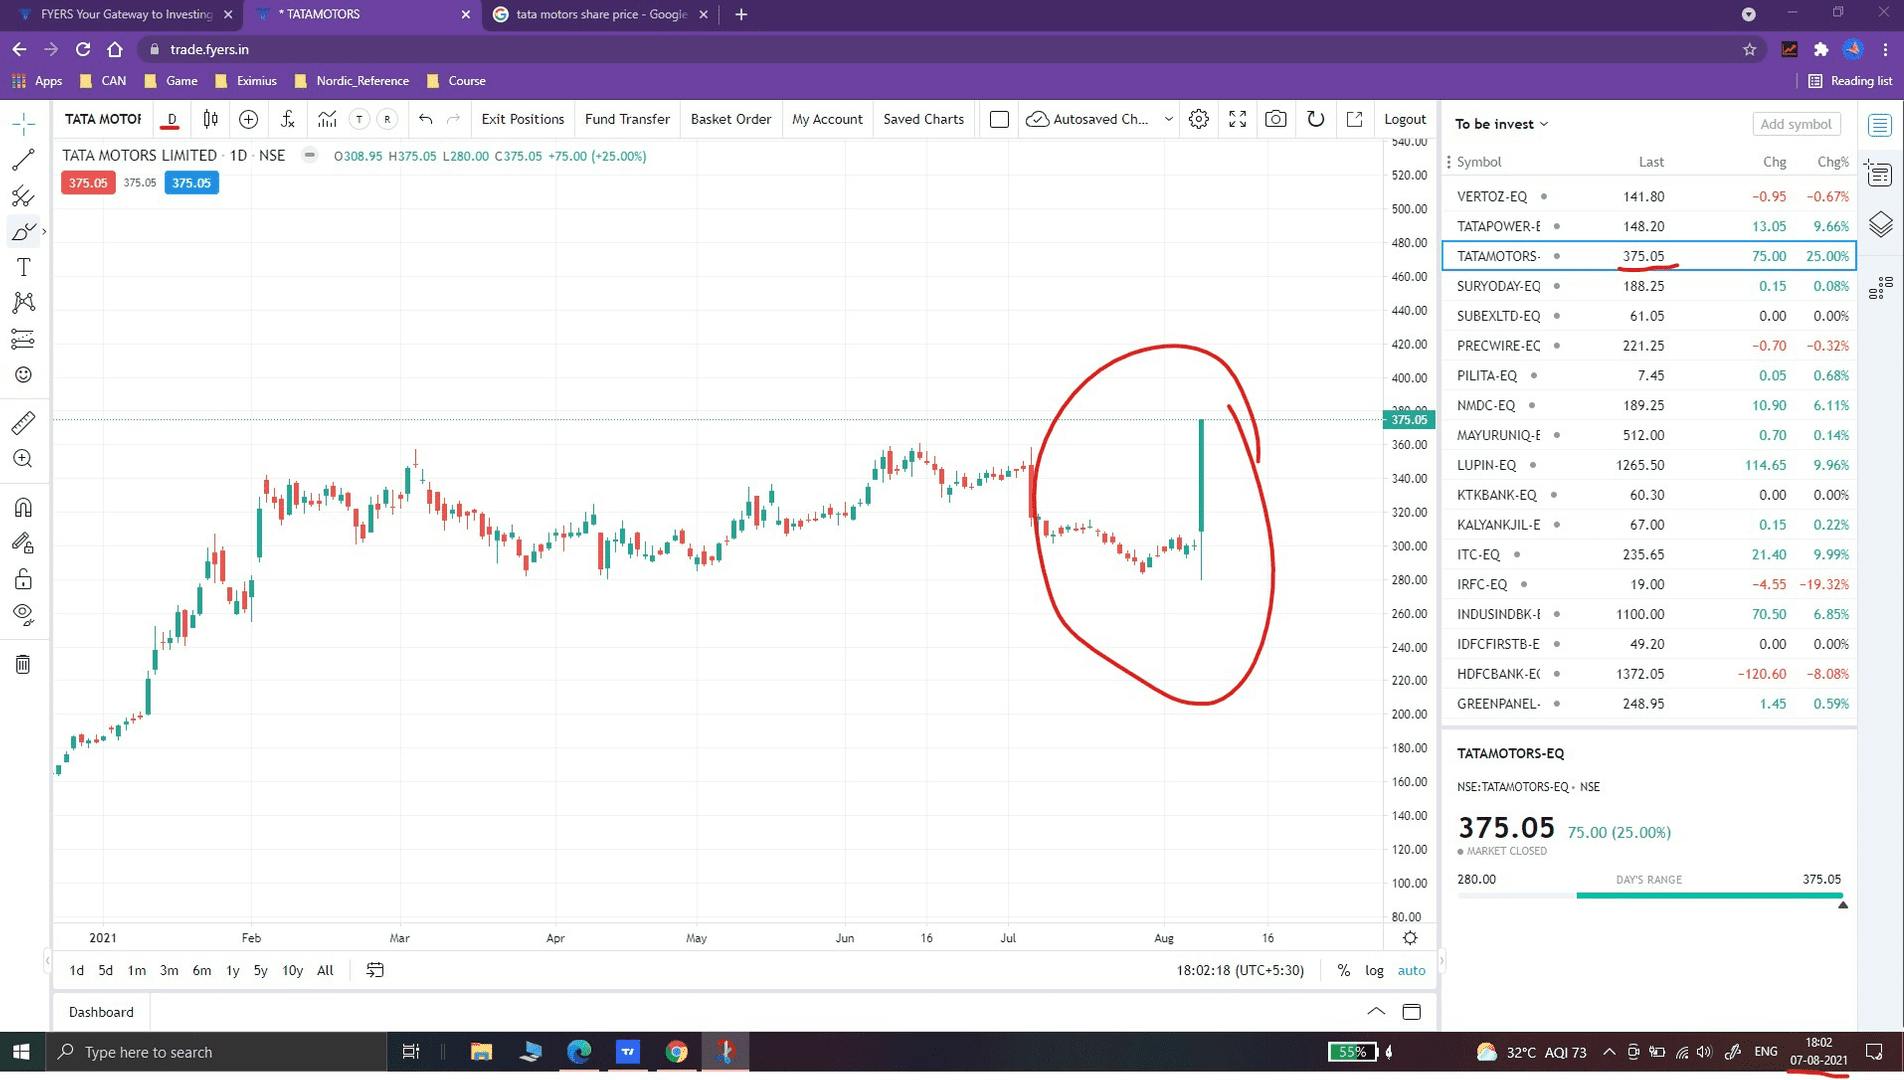Image resolution: width=1904 pixels, height=1080 pixels.
Task: Toggle magnet mode for drawings
Action: pyautogui.click(x=23, y=508)
